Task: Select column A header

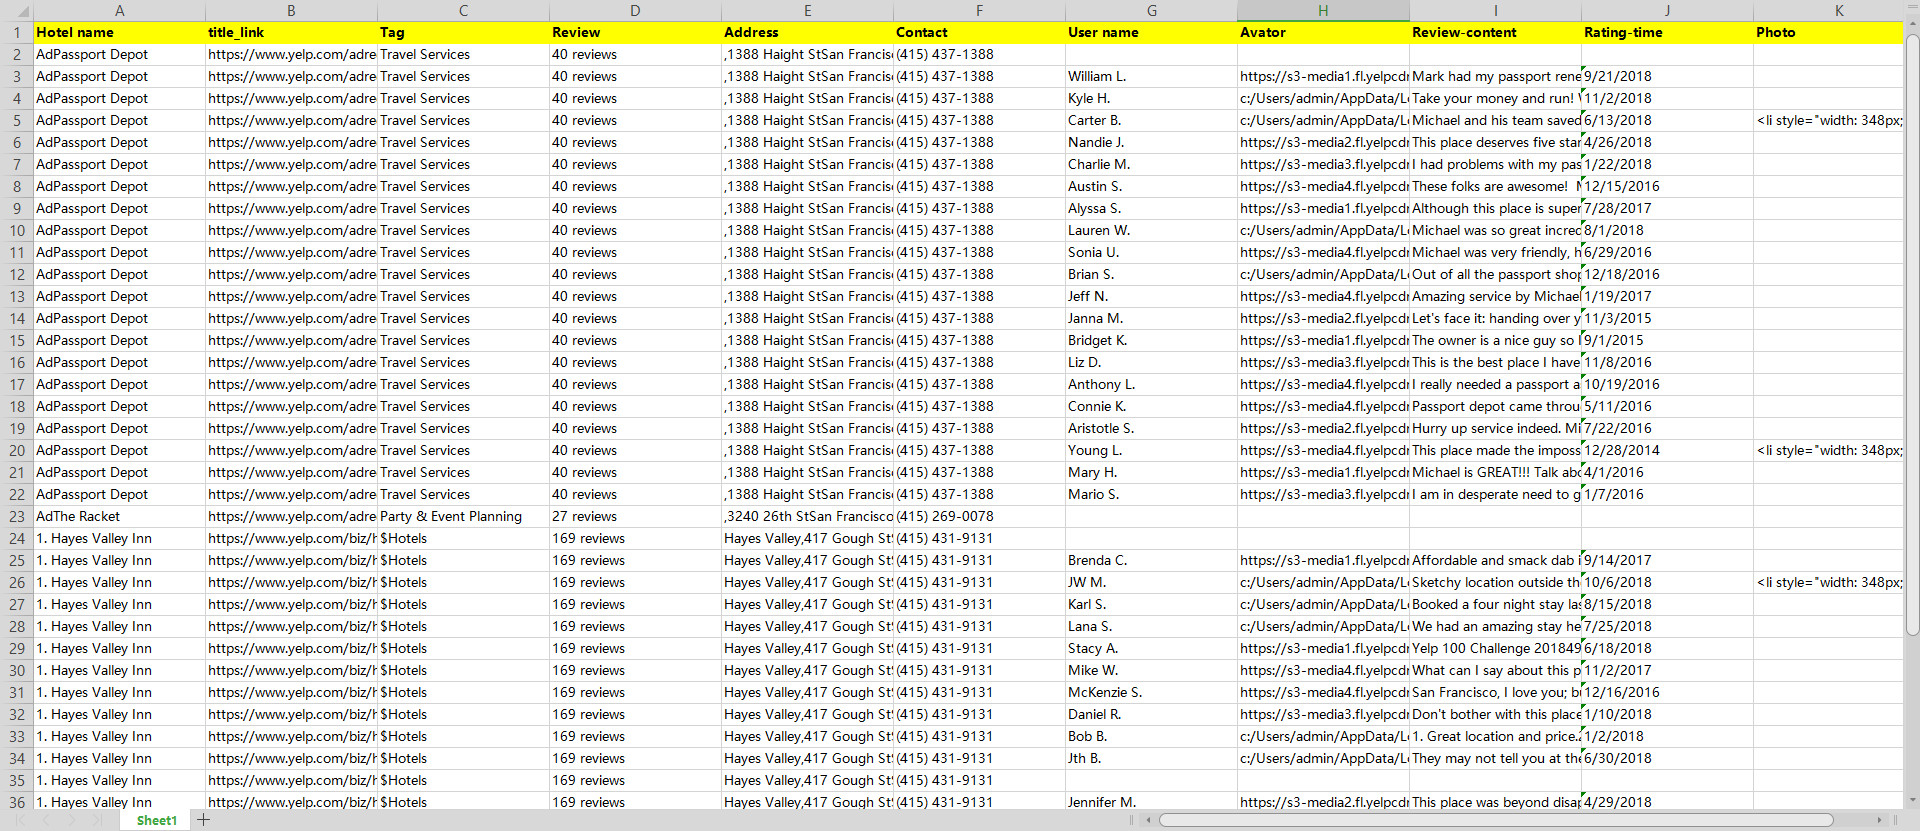Action: click(x=119, y=11)
